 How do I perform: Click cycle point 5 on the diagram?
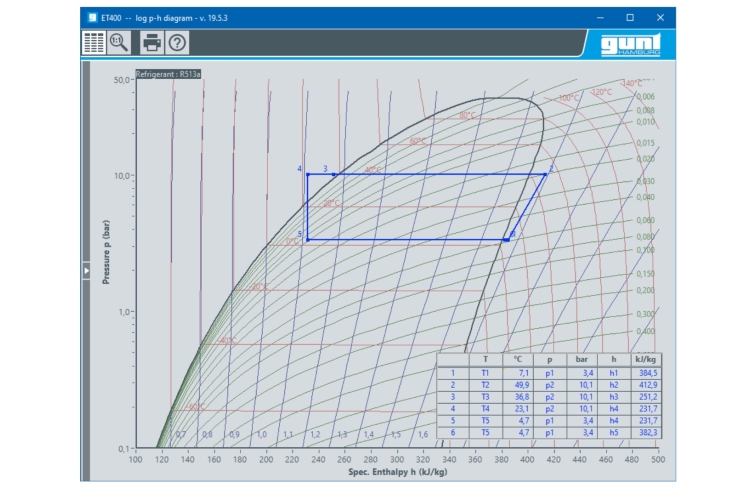[308, 239]
